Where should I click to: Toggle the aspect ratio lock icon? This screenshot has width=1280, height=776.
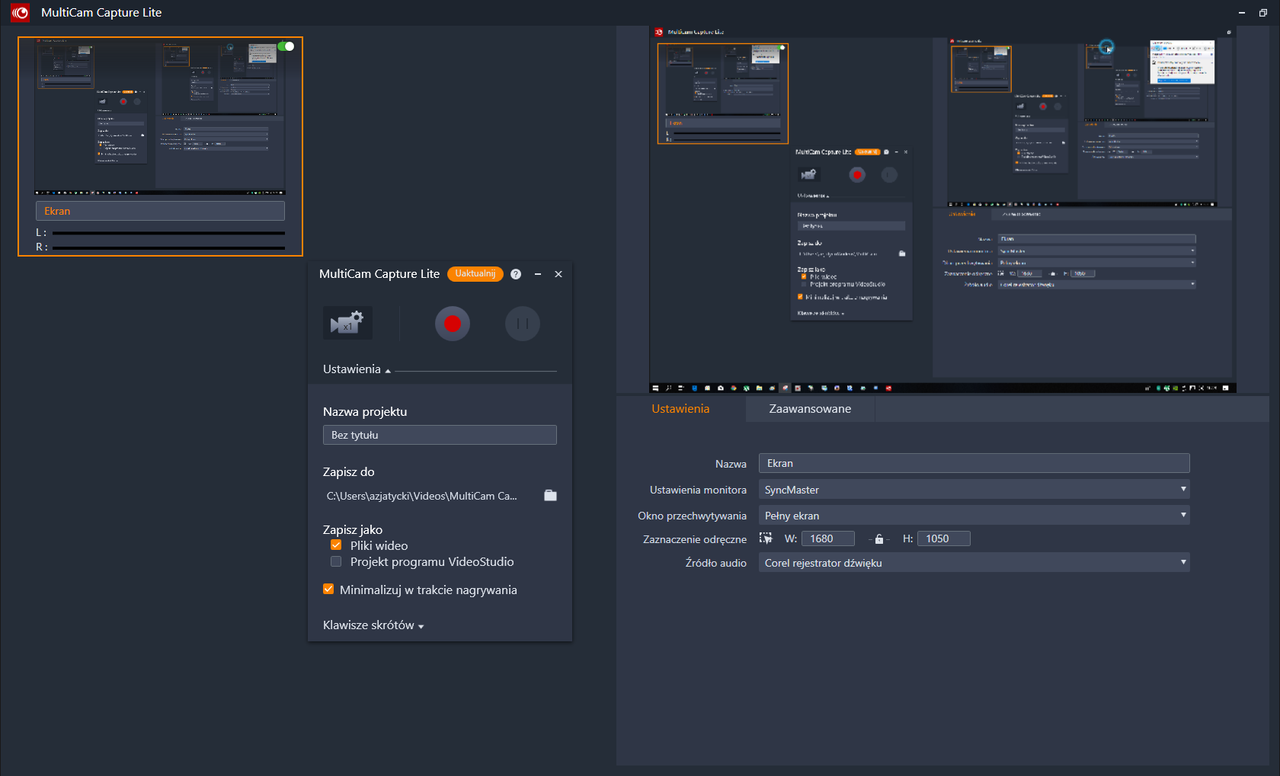tap(879, 539)
